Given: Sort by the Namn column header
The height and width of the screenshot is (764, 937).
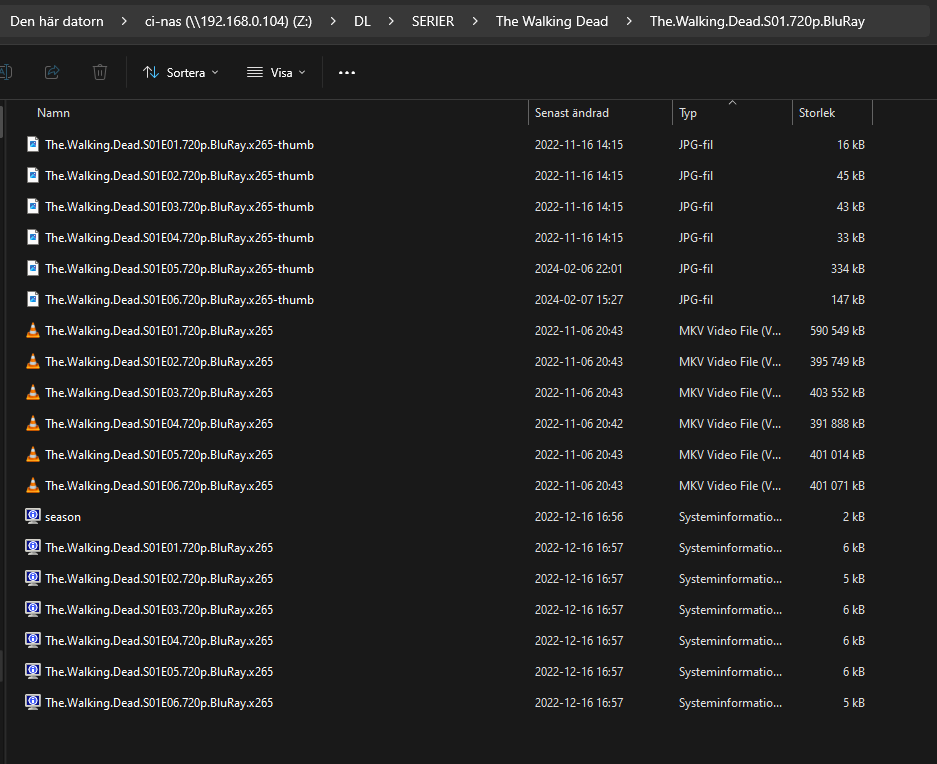Looking at the screenshot, I should click(54, 113).
